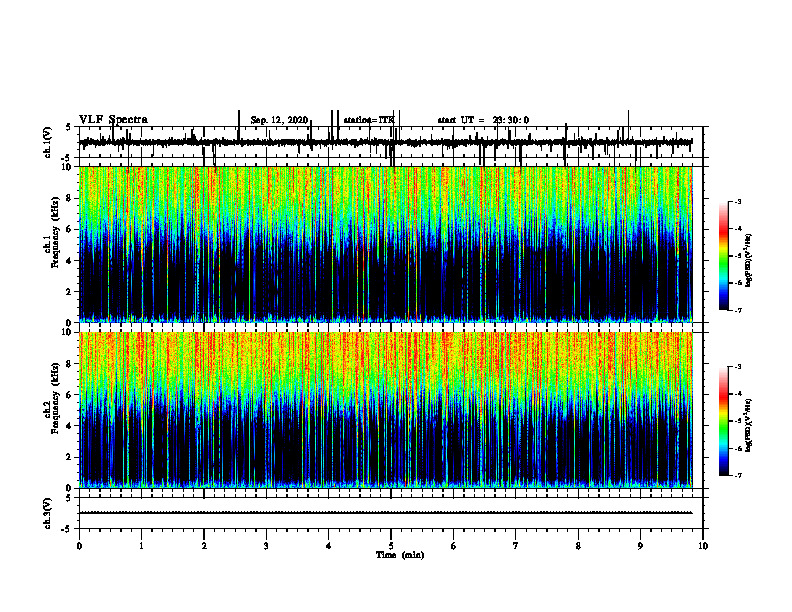Click inside the ch.2 spectrogram panel

[386, 410]
